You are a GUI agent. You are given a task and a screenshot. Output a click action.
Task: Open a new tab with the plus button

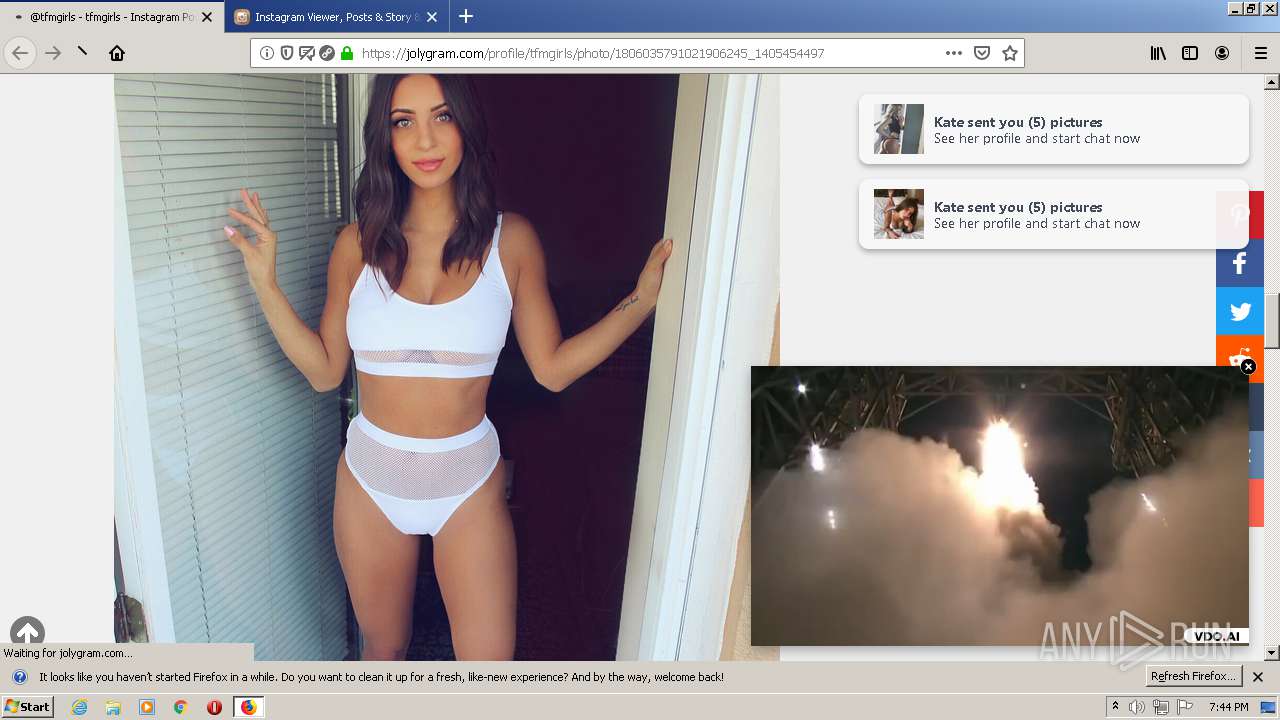[x=466, y=16]
